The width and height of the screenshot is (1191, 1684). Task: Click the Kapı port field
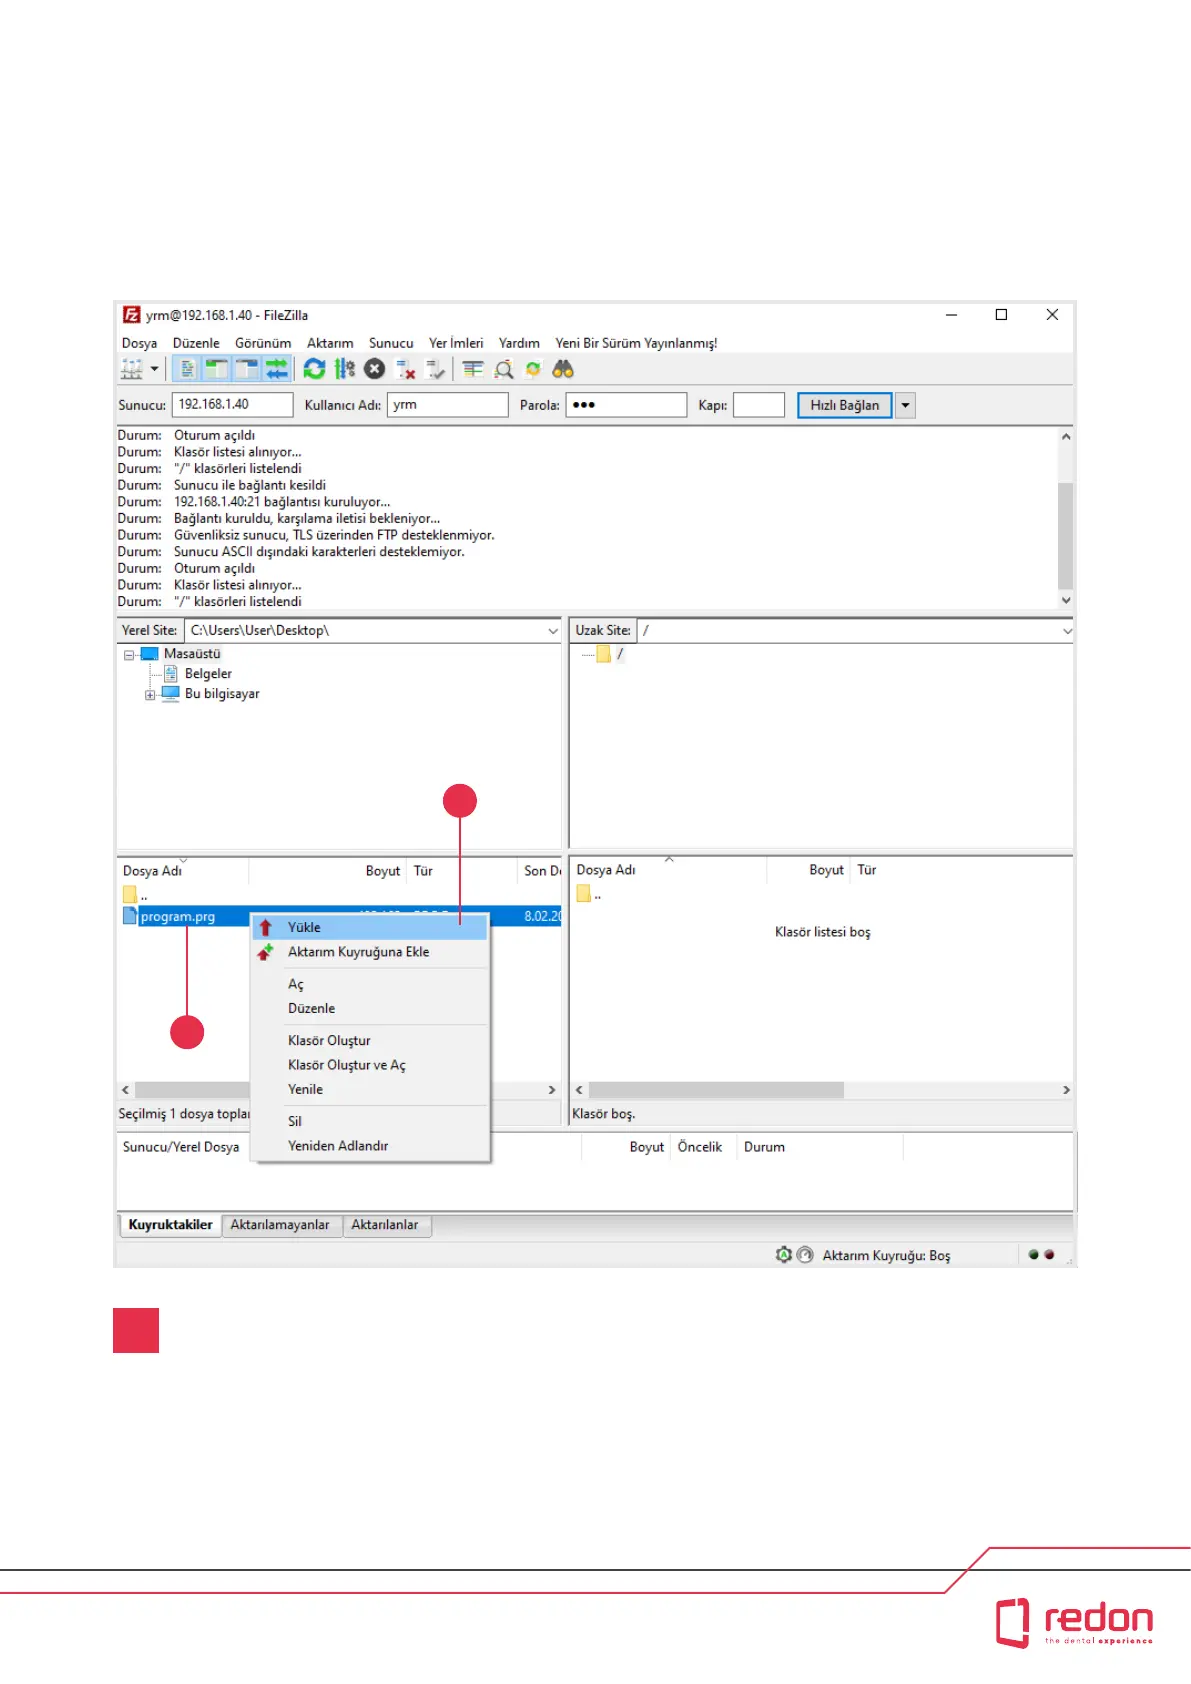759,404
